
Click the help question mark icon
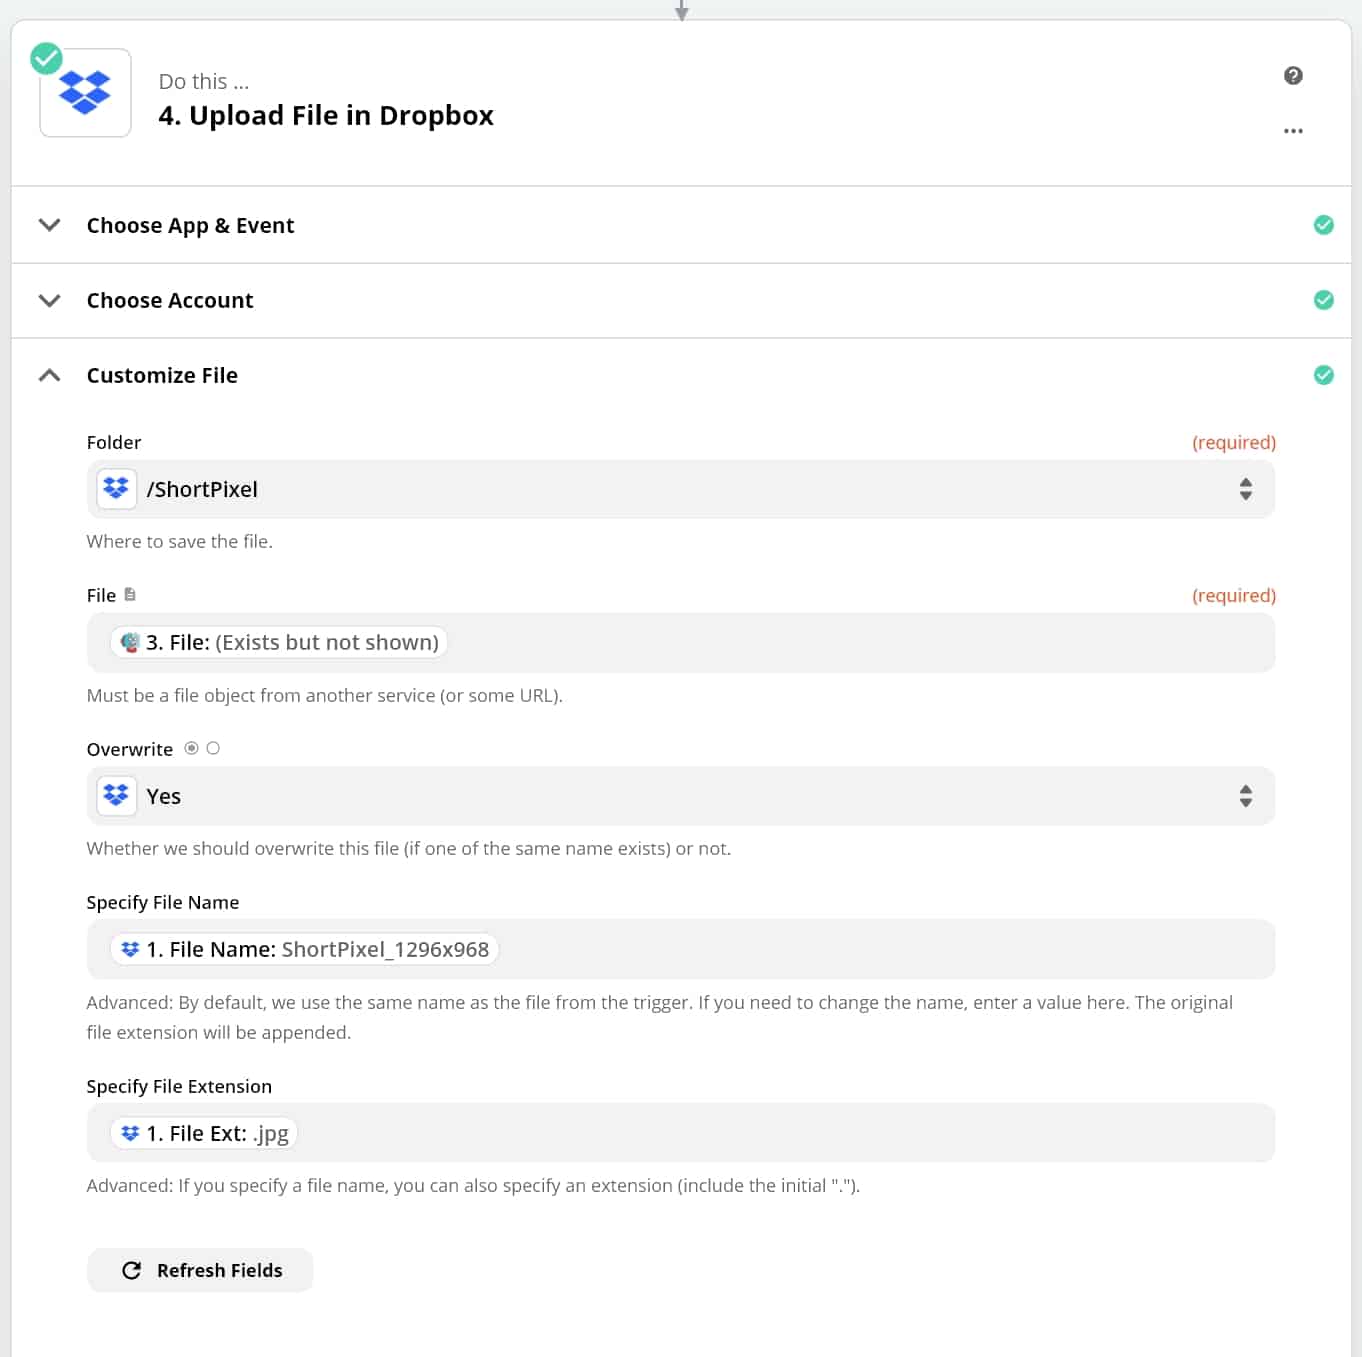pyautogui.click(x=1293, y=76)
